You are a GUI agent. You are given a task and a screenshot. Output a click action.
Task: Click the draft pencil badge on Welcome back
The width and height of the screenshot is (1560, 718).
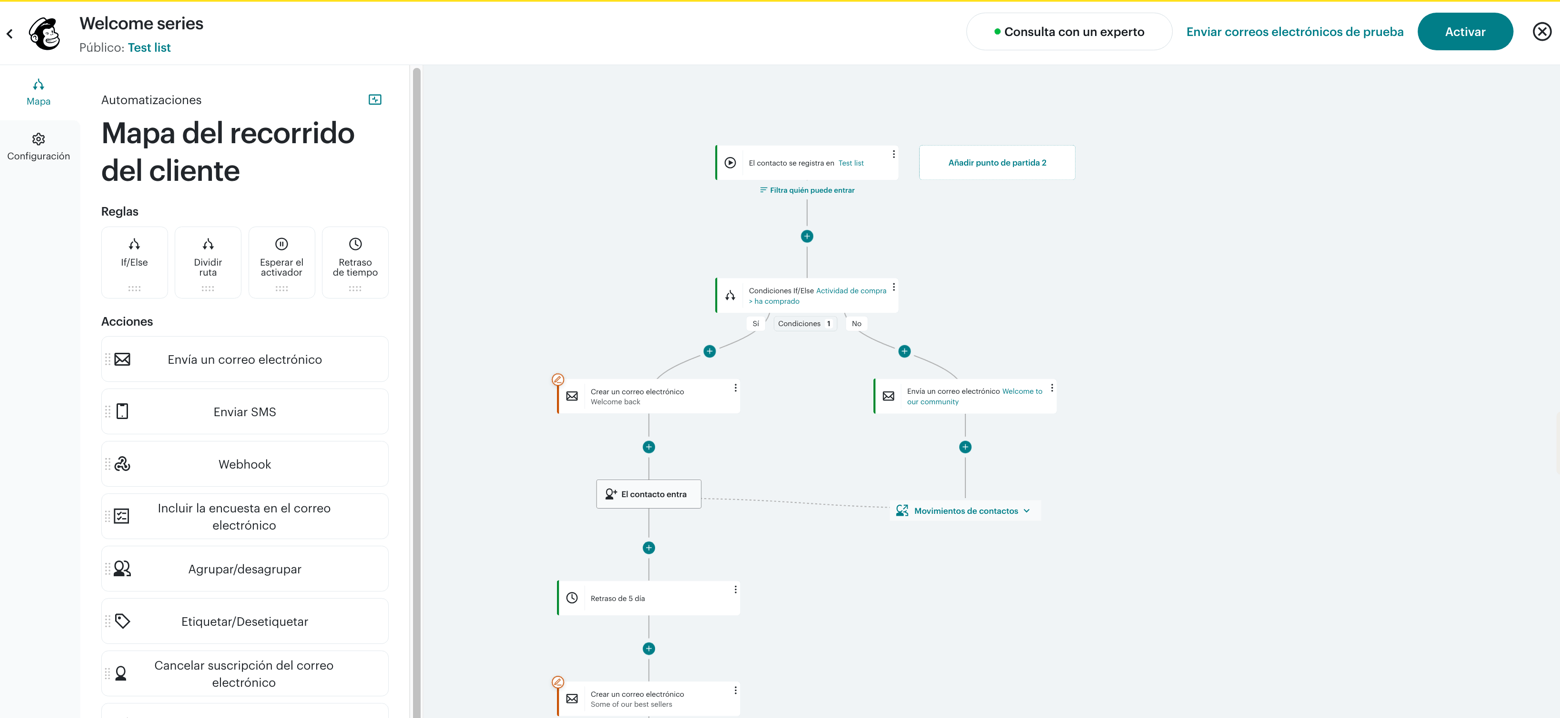tap(558, 380)
